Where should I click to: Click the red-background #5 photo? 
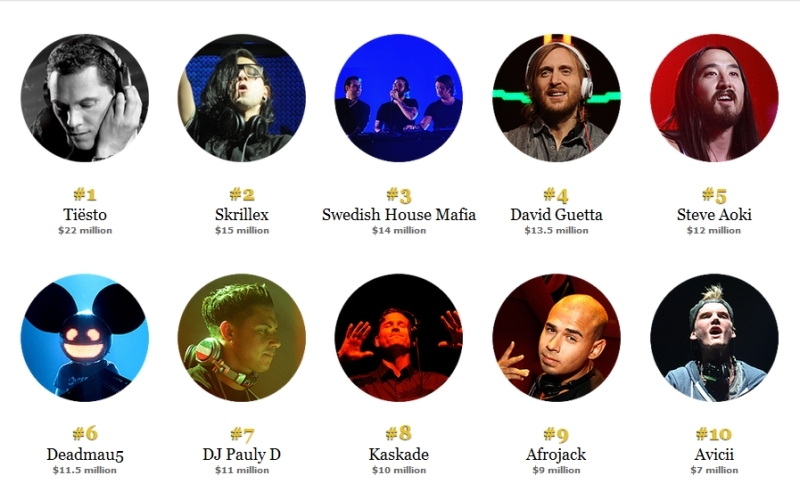click(x=714, y=98)
